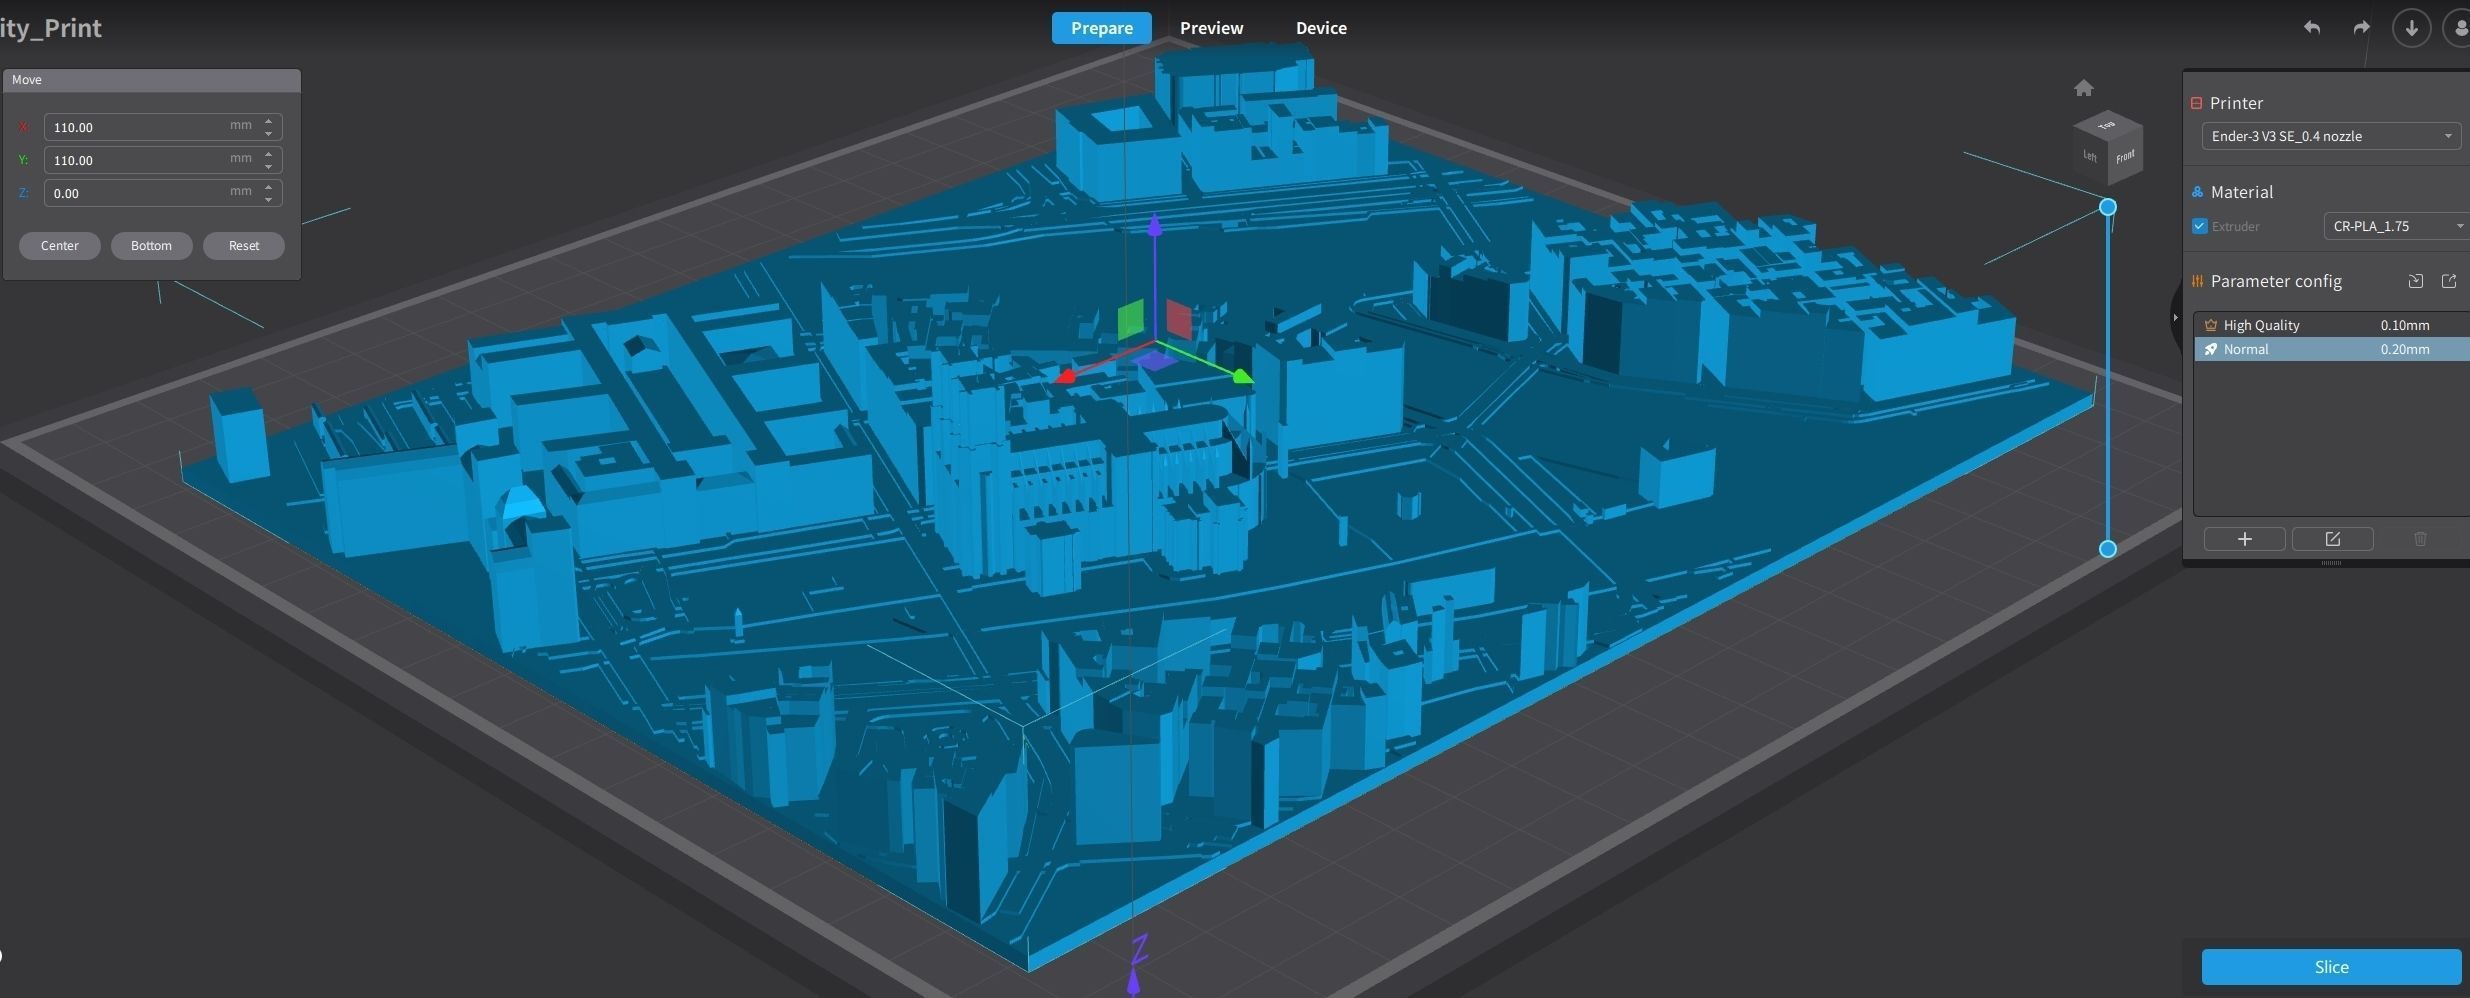Screen dimensions: 2470x998
Task: Click the red YZ-plane gizmo square
Action: pyautogui.click(x=1179, y=319)
